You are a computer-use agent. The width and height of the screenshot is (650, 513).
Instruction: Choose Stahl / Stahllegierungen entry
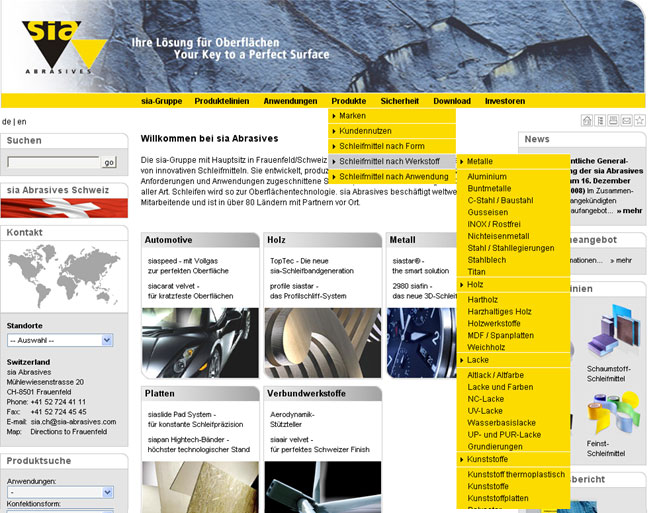click(511, 248)
